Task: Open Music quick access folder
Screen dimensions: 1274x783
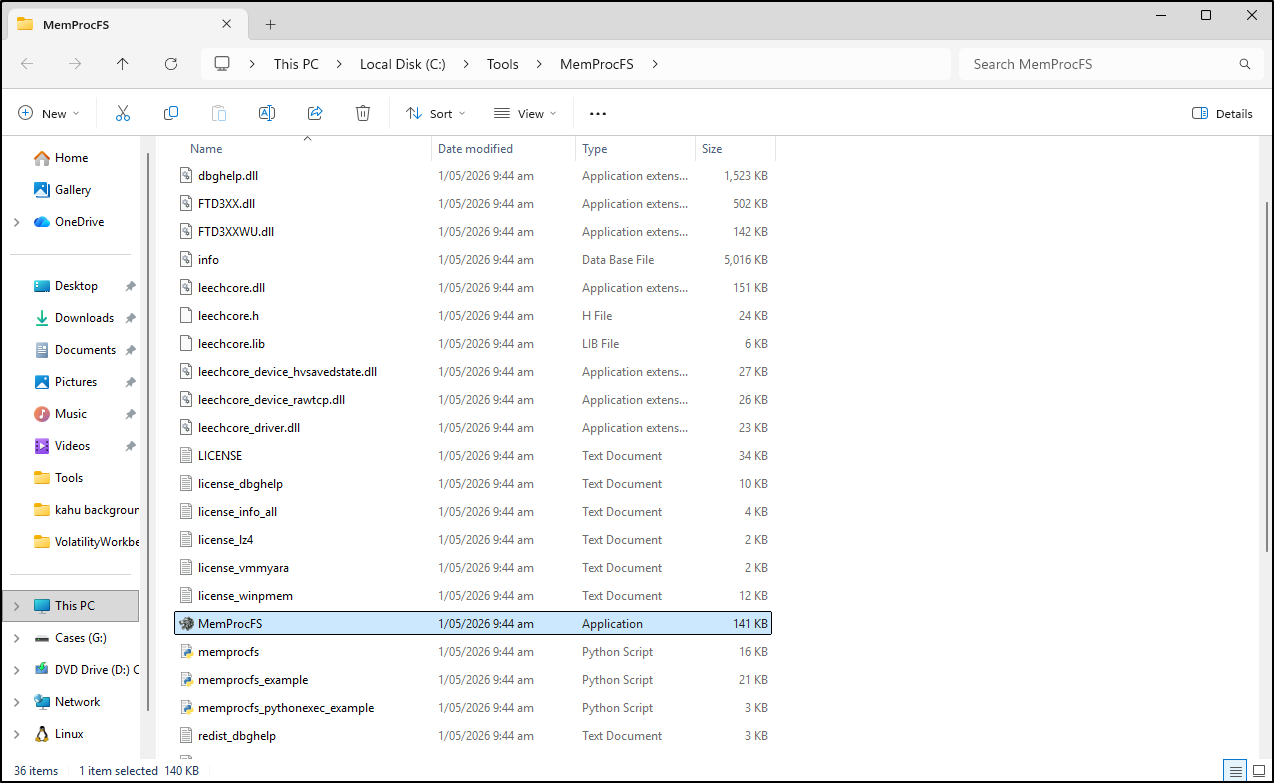Action: coord(70,414)
